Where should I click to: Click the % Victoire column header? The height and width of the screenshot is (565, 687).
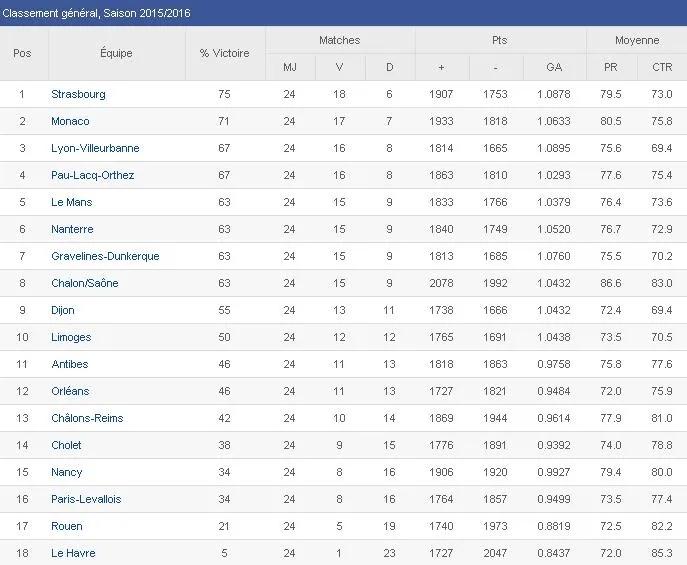point(224,53)
